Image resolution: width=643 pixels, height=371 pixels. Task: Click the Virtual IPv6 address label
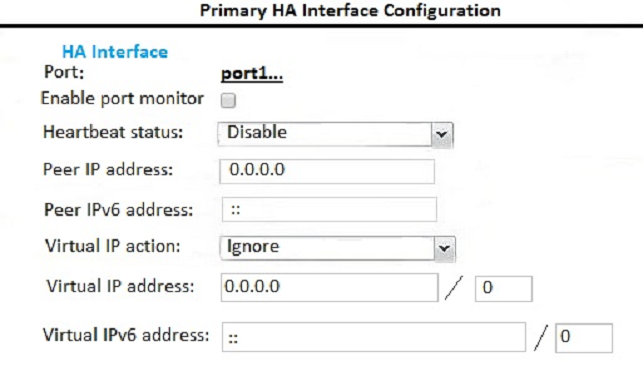[126, 335]
